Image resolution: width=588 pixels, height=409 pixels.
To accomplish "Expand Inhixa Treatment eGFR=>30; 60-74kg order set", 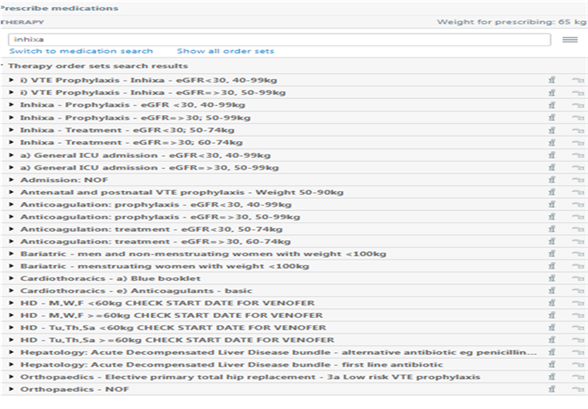I will (x=11, y=142).
